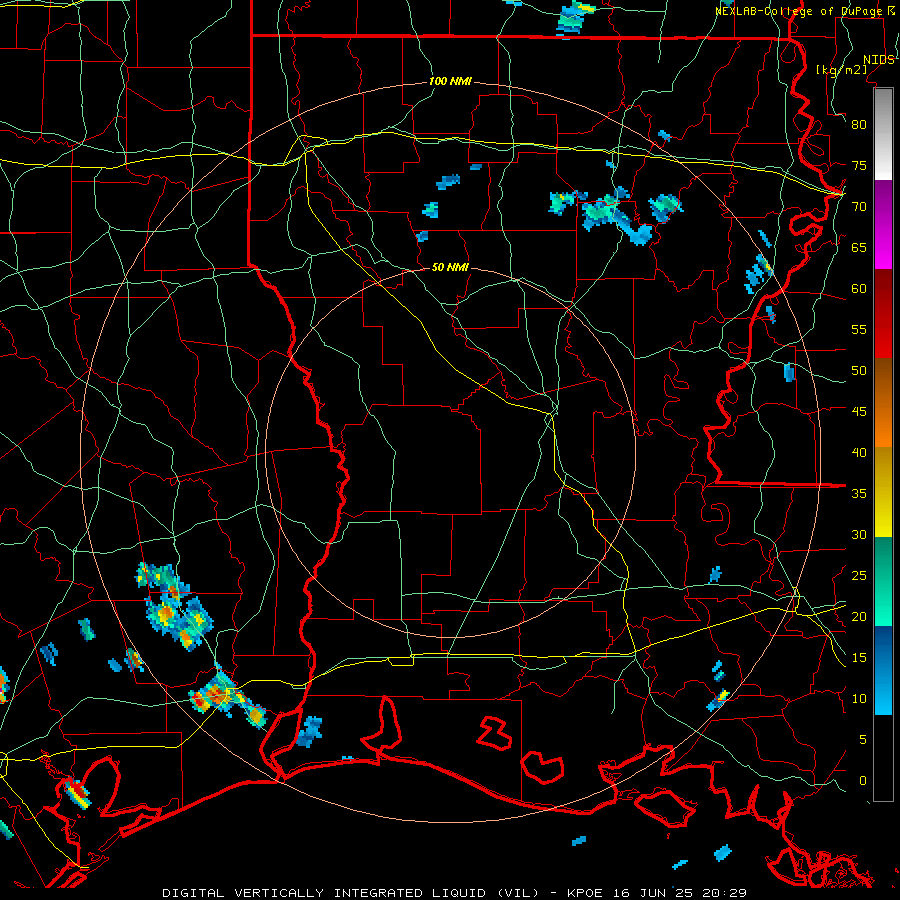This screenshot has height=900, width=900.
Task: Select the gray-white segment of the color scale
Action: click(883, 134)
